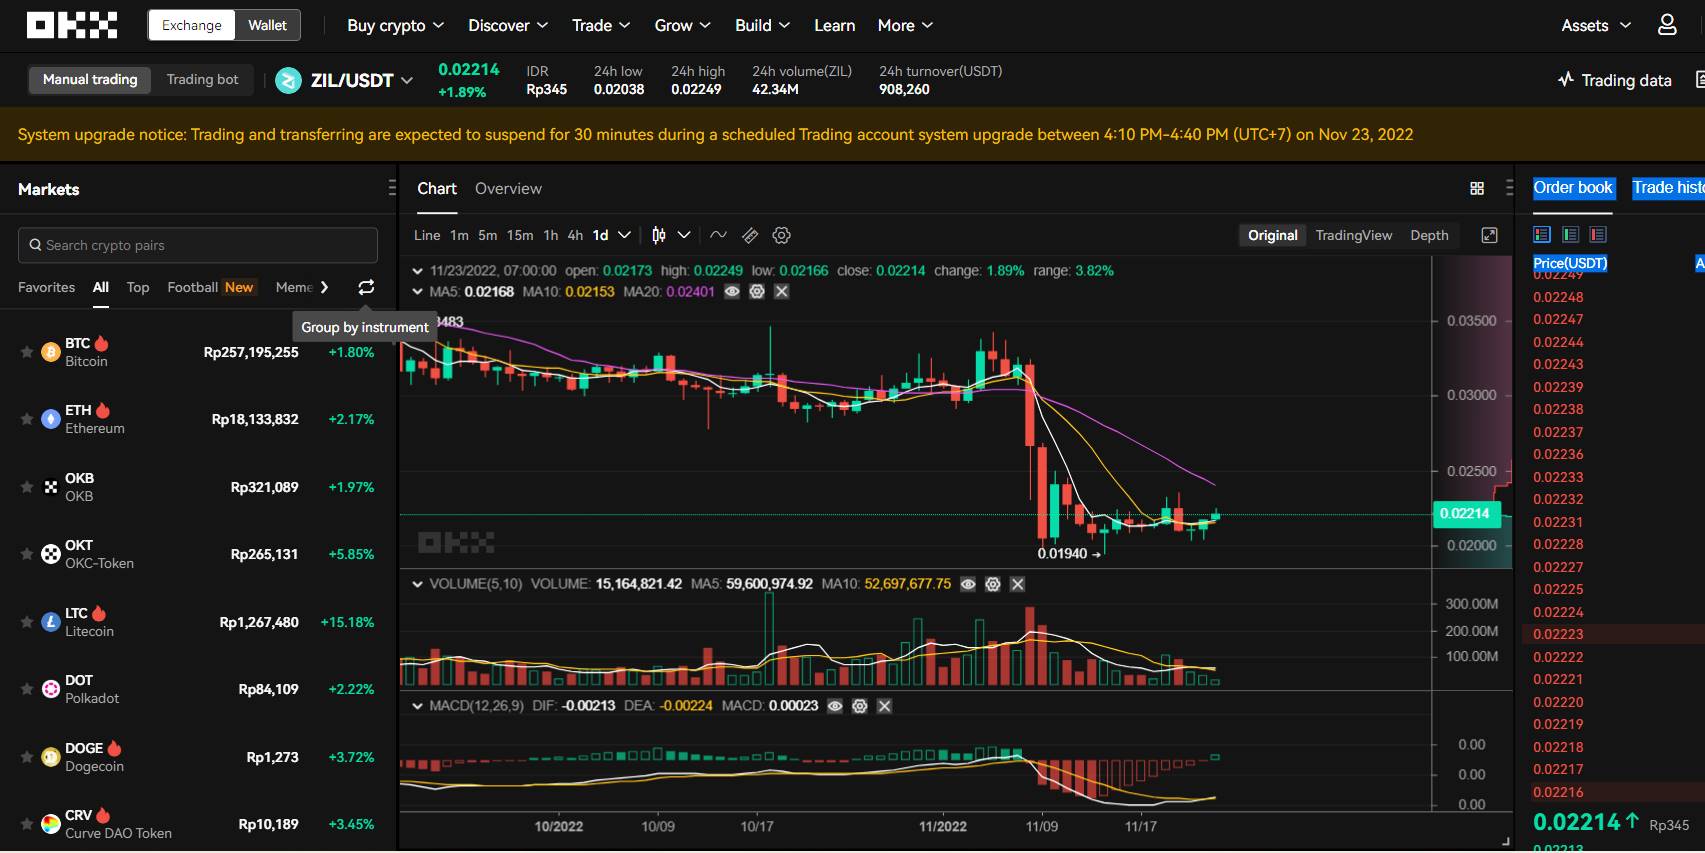Select Line chart interval
Screen dimensions: 1705x853
pyautogui.click(x=427, y=235)
